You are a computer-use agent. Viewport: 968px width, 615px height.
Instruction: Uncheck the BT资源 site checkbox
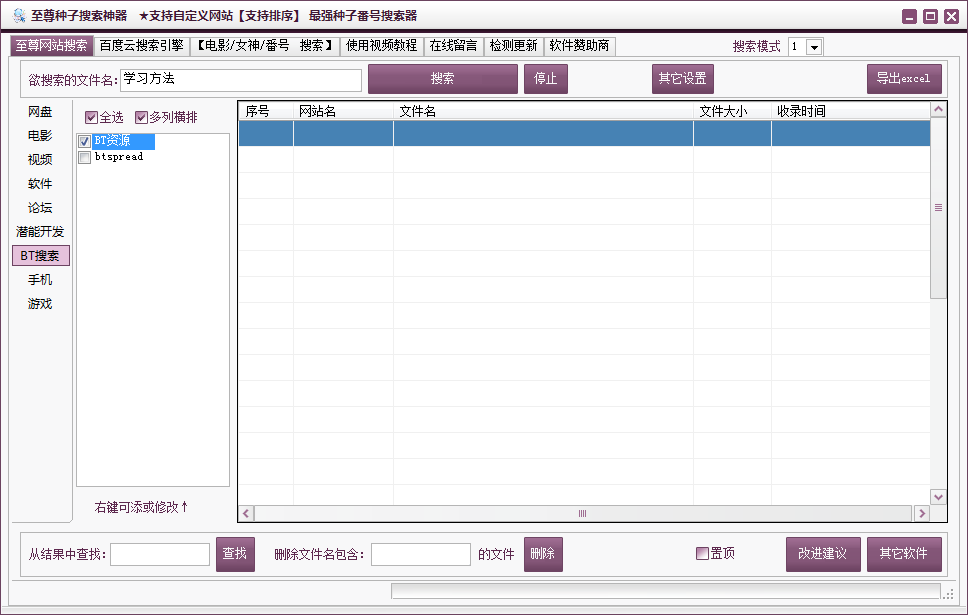point(84,141)
